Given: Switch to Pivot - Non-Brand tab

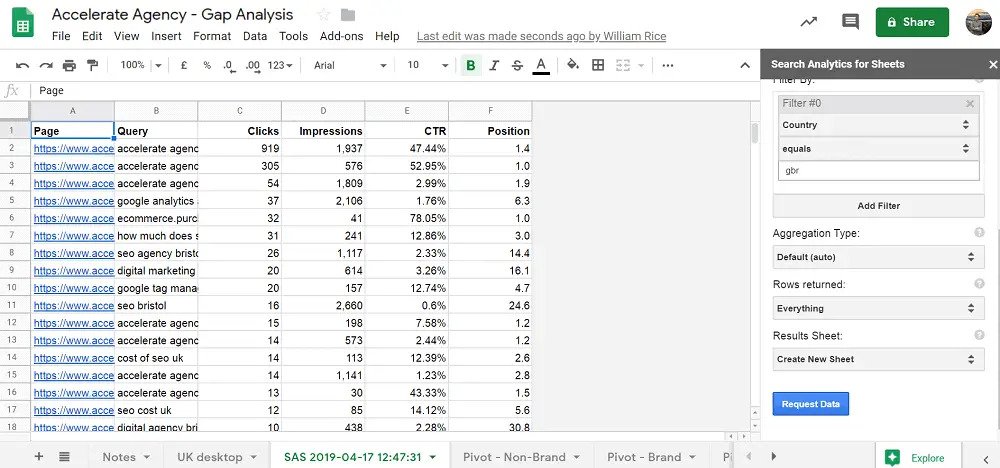Looking at the screenshot, I should point(522,457).
